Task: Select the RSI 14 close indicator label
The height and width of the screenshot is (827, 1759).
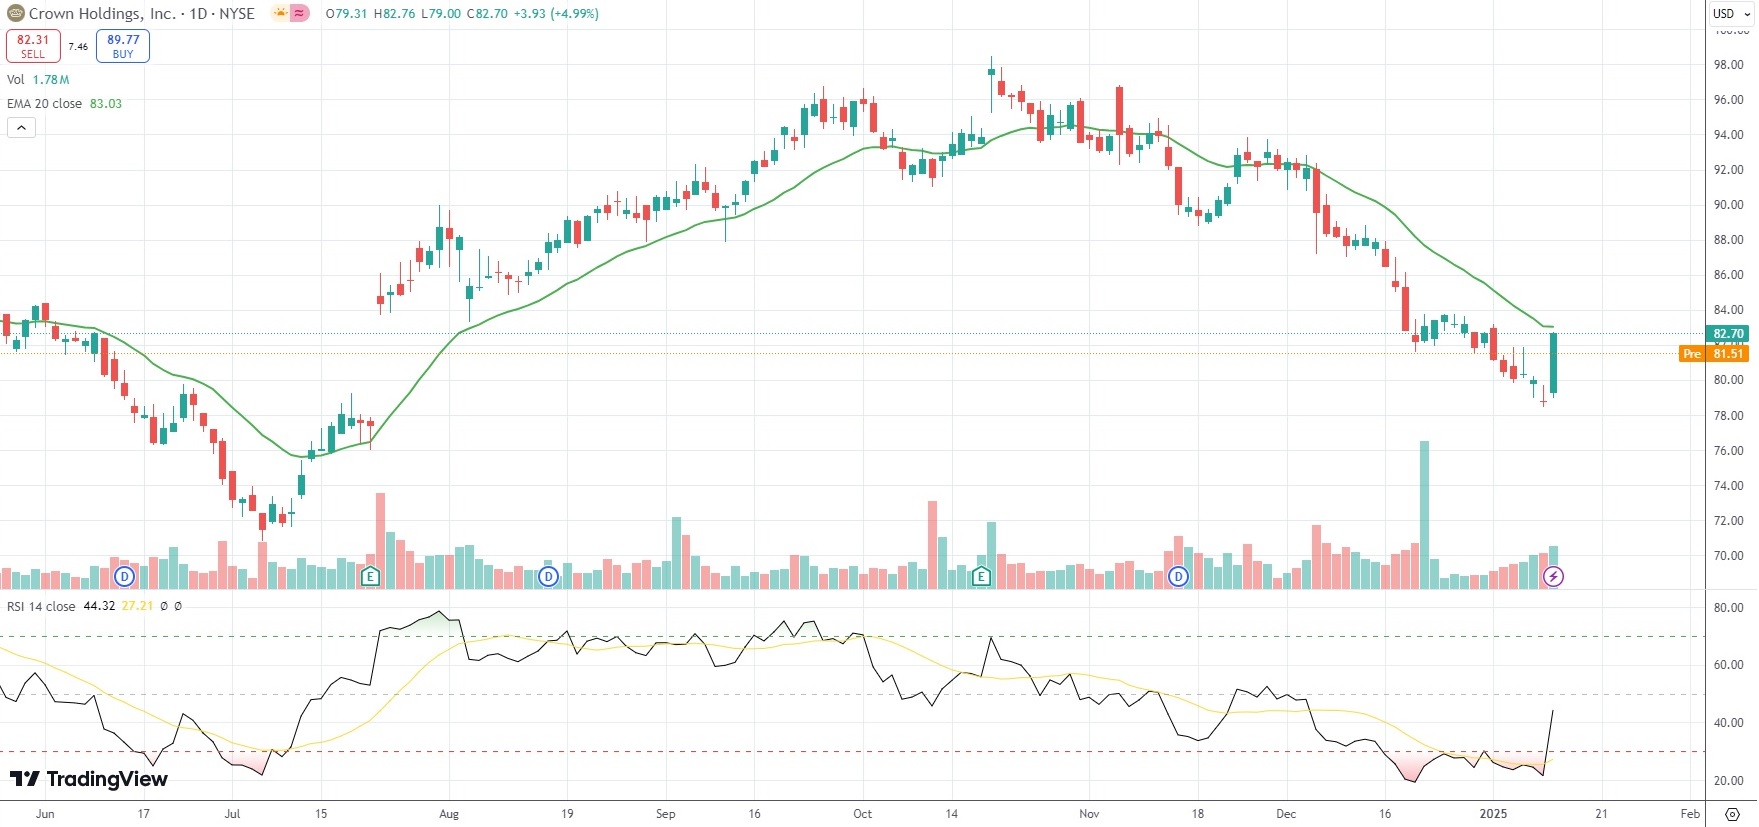Action: point(41,606)
